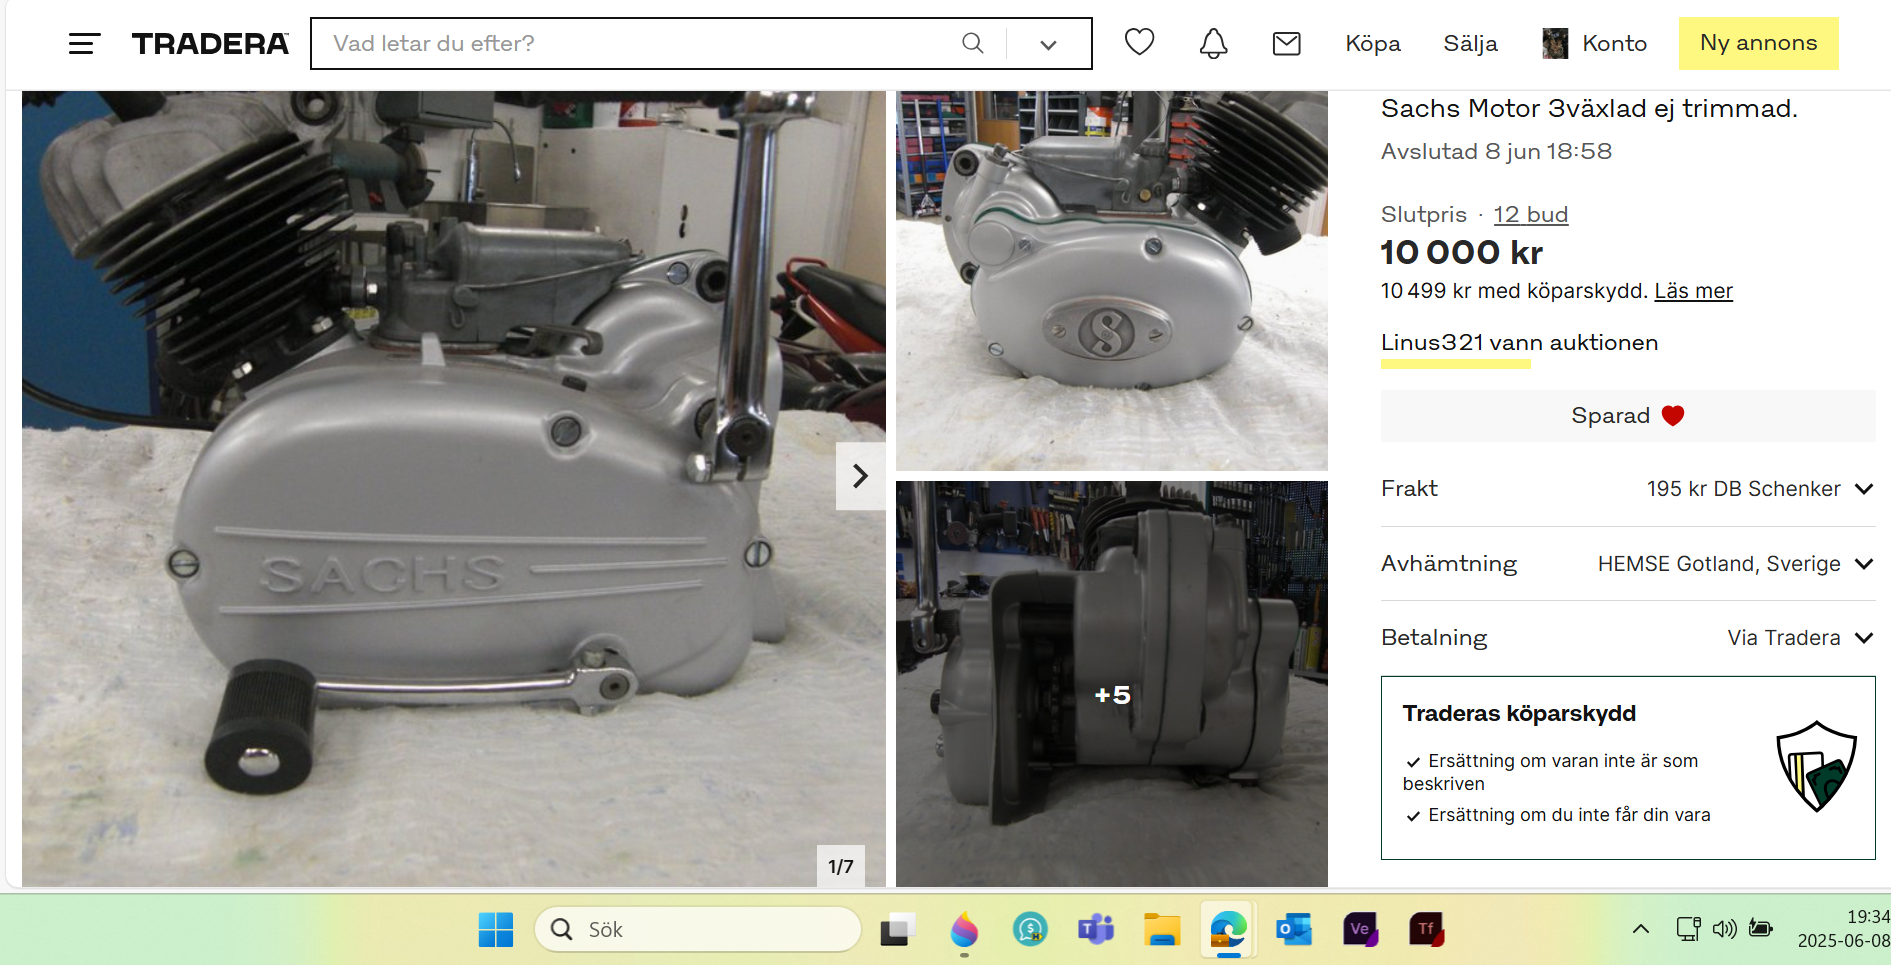Open the +5 more photos thumbnail
The height and width of the screenshot is (965, 1891).
click(1111, 684)
